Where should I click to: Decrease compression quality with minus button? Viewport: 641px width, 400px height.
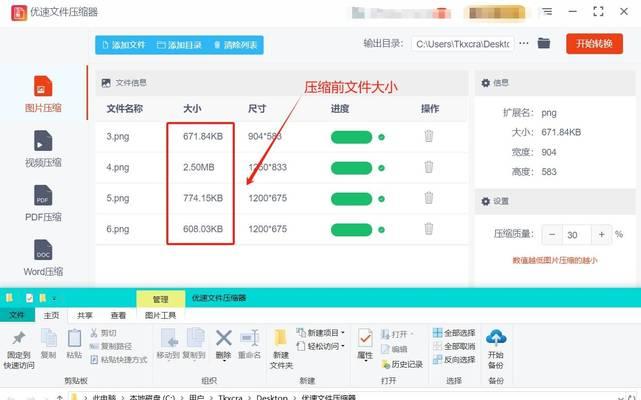[x=552, y=234]
